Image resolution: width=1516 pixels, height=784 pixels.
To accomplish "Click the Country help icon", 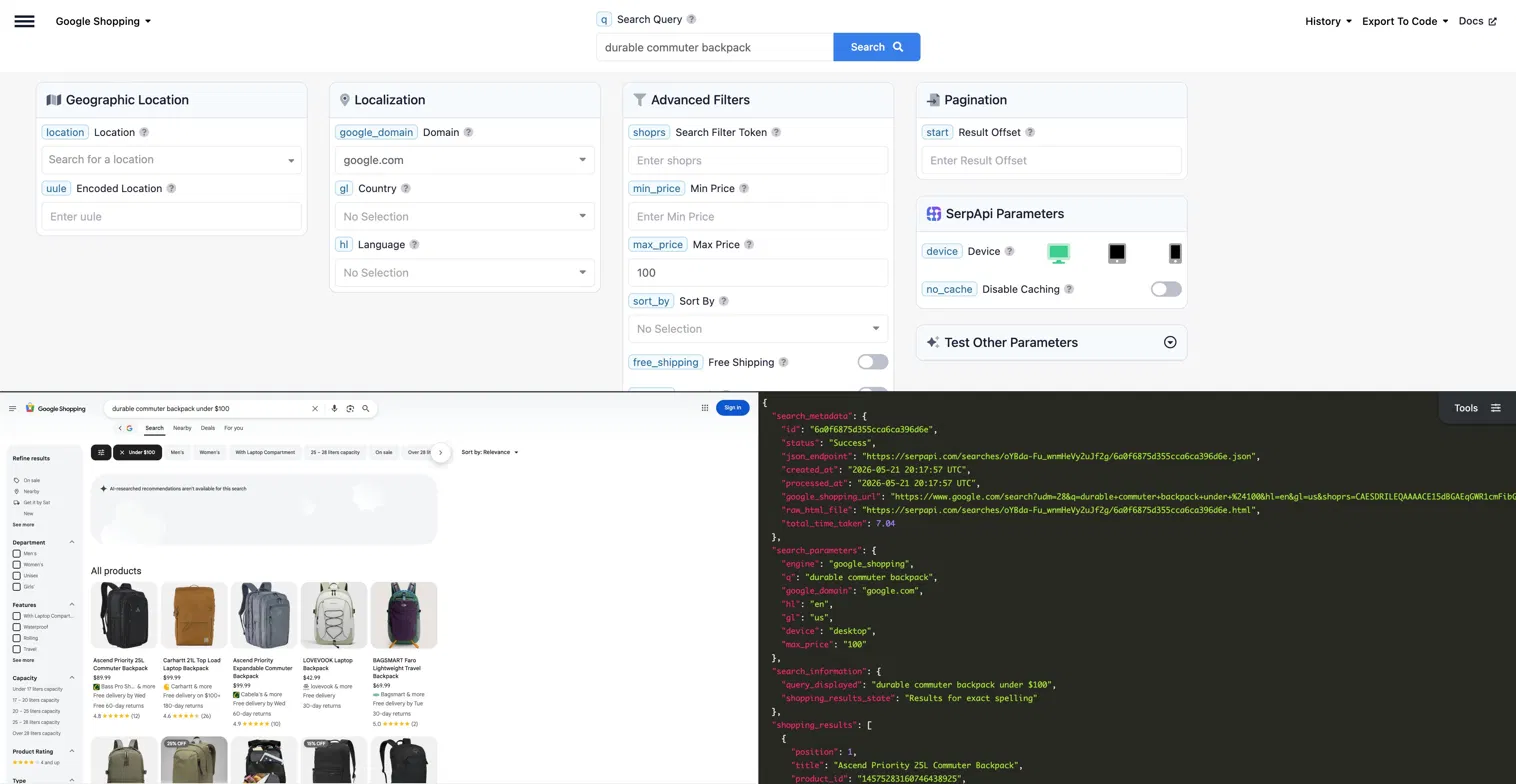I will click(x=405, y=188).
